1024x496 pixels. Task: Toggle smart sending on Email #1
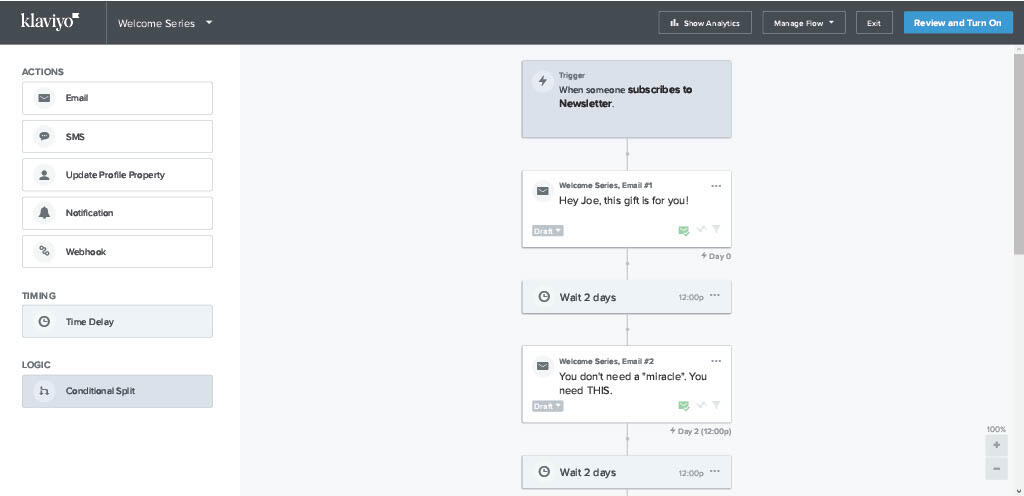[684, 231]
